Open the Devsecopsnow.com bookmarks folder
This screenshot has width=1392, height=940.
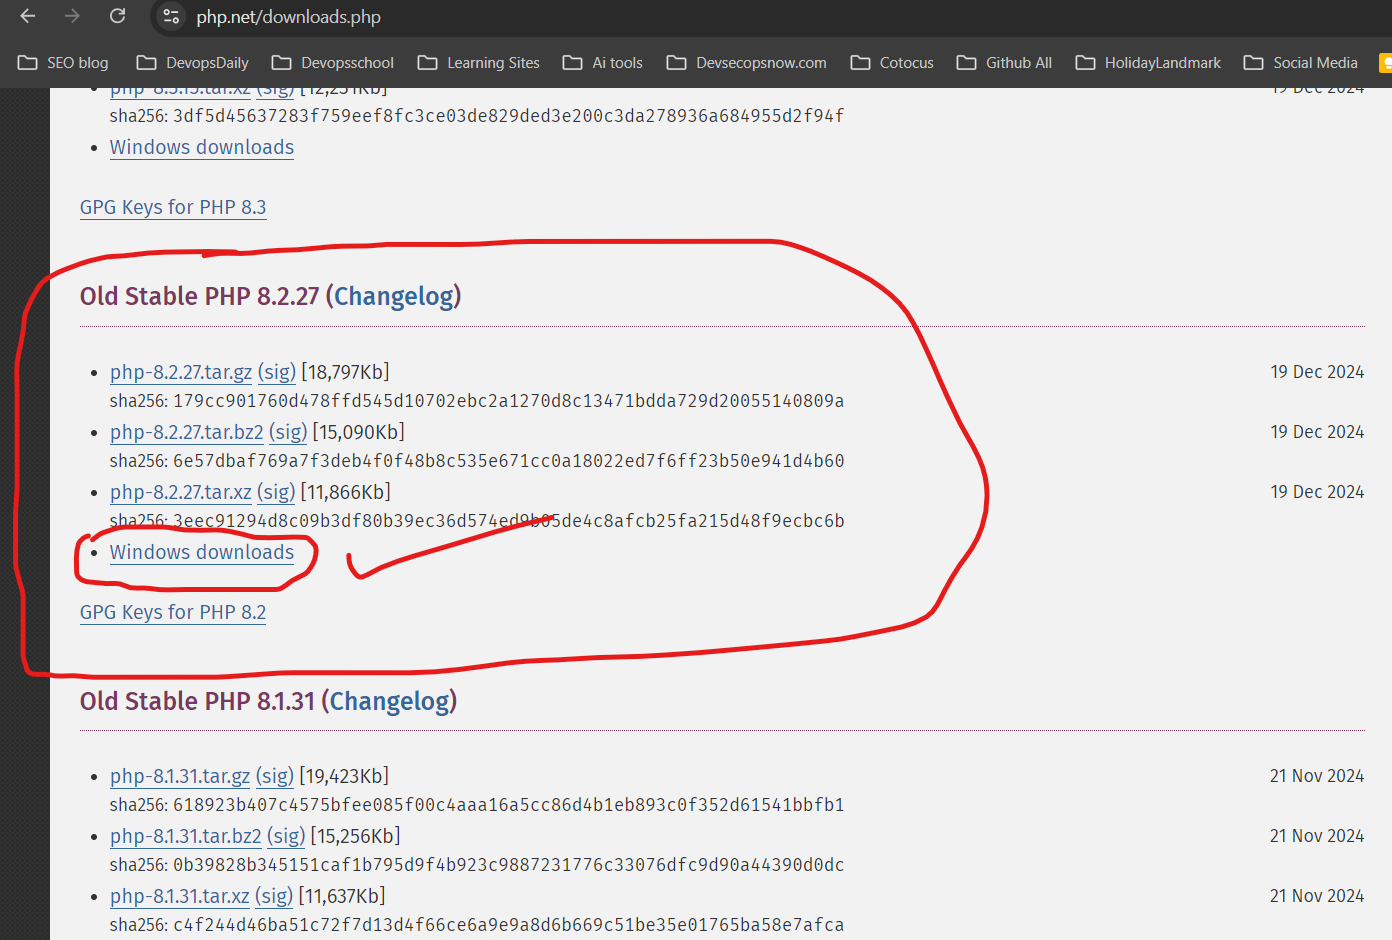pyautogui.click(x=746, y=62)
